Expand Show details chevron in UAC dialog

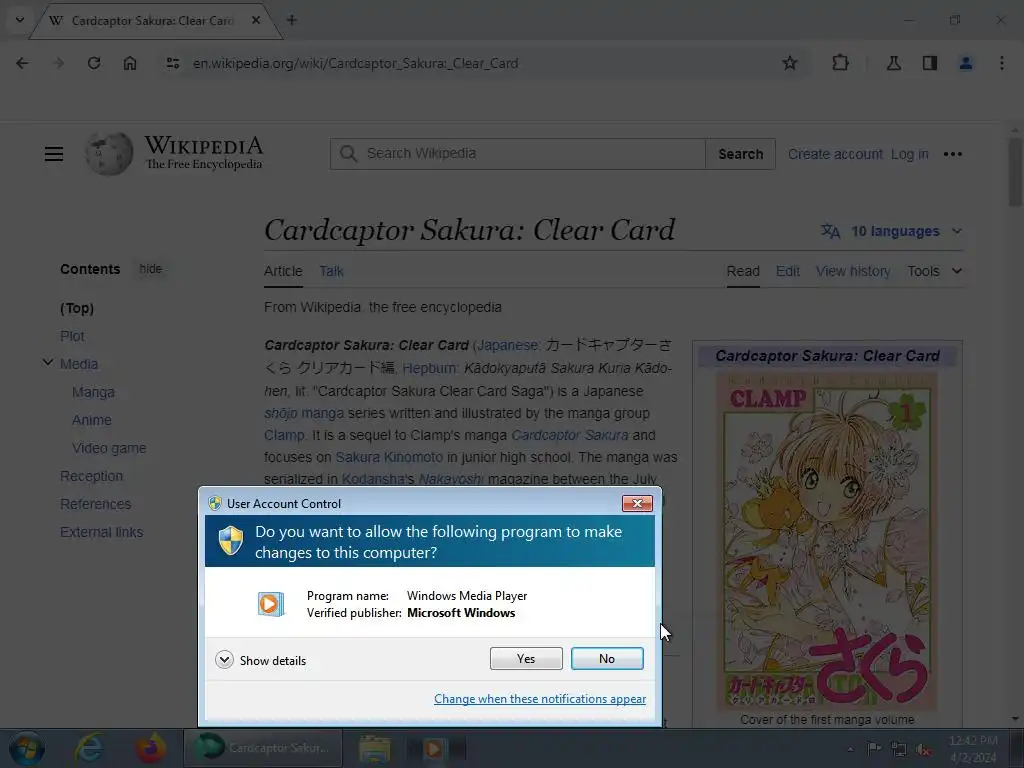tap(224, 660)
